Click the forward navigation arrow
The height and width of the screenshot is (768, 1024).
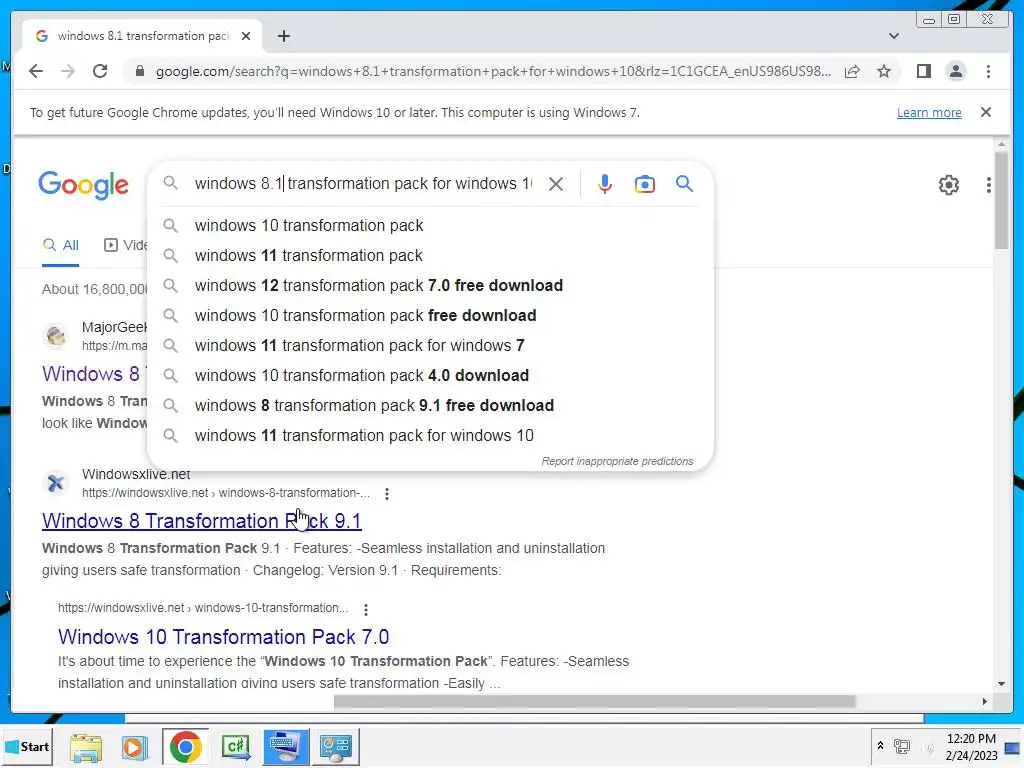coord(68,71)
